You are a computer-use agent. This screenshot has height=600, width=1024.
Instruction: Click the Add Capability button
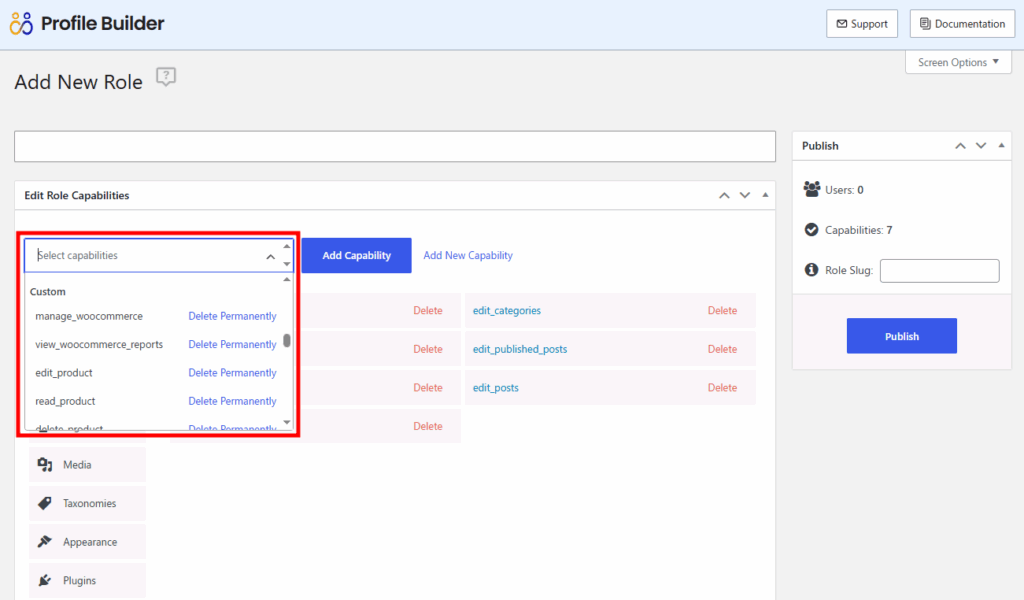(356, 256)
